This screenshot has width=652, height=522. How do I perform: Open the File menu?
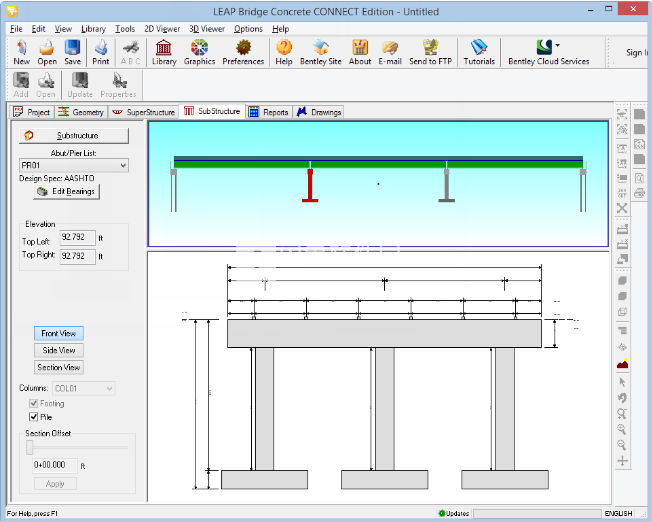pos(16,29)
